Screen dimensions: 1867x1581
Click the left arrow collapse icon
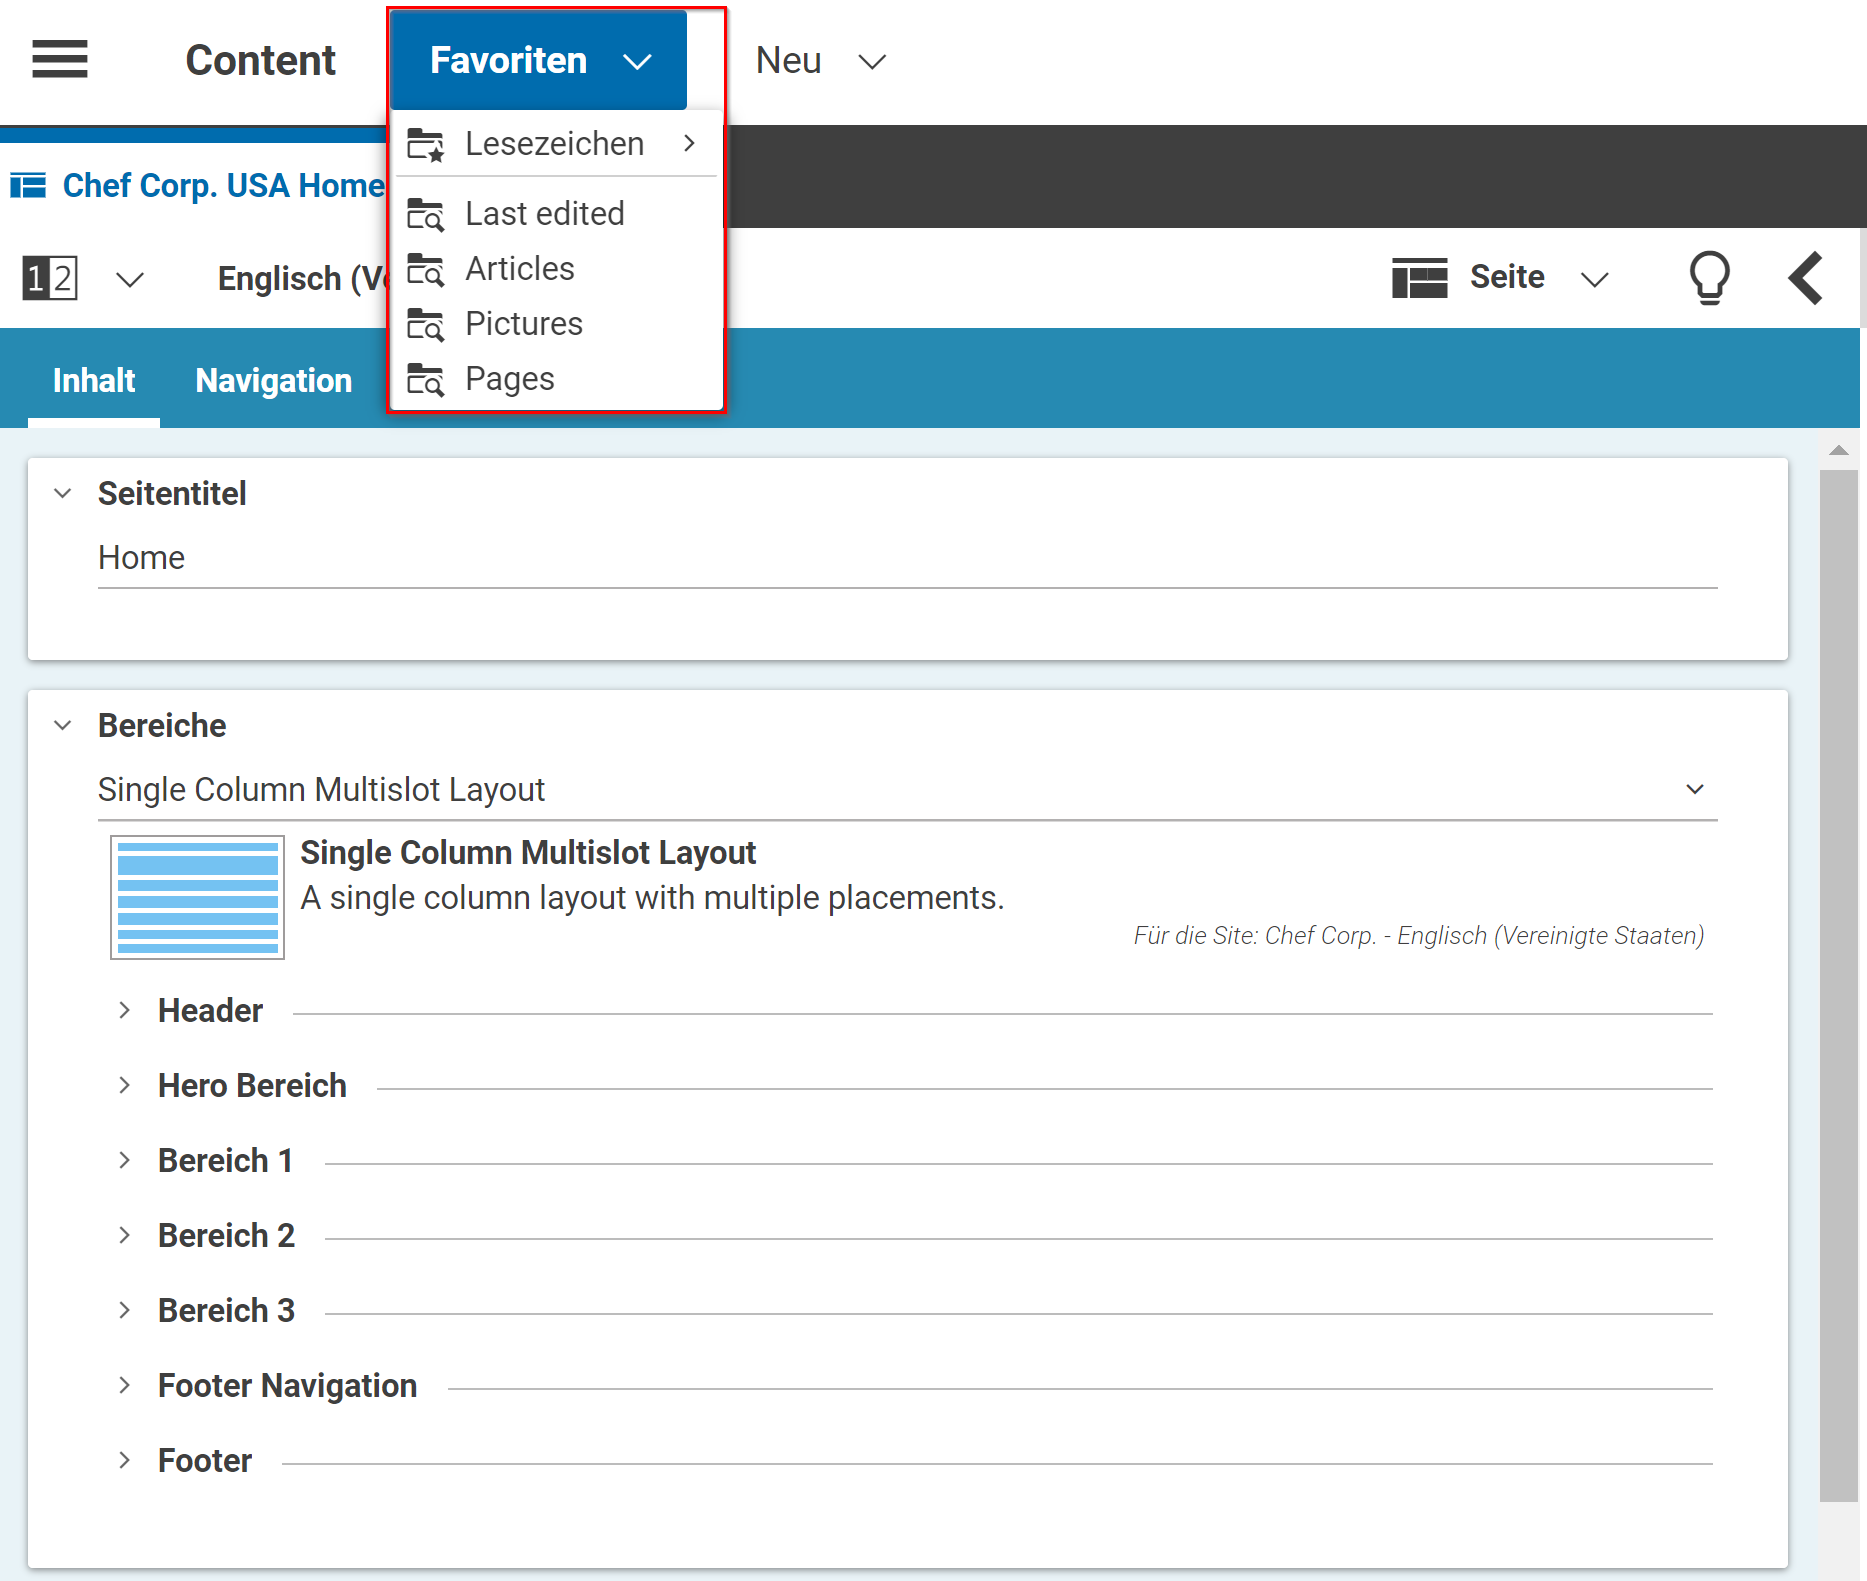(x=1806, y=277)
